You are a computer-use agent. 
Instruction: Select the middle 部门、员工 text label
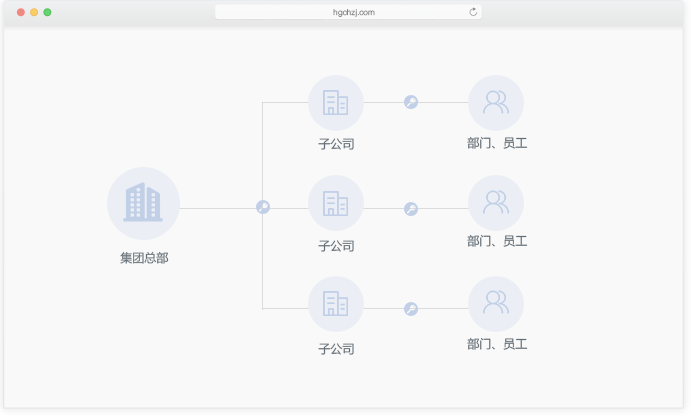pyautogui.click(x=497, y=241)
